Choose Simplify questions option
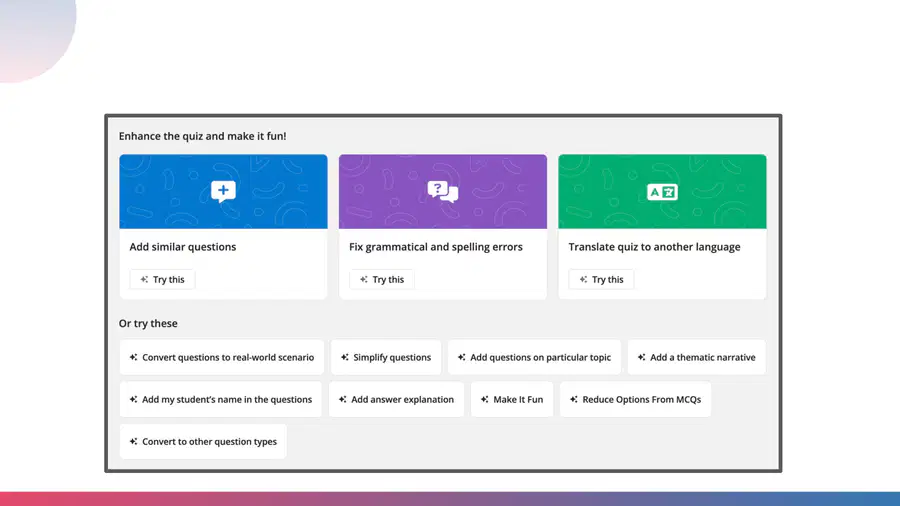This screenshot has height=506, width=900. click(386, 357)
